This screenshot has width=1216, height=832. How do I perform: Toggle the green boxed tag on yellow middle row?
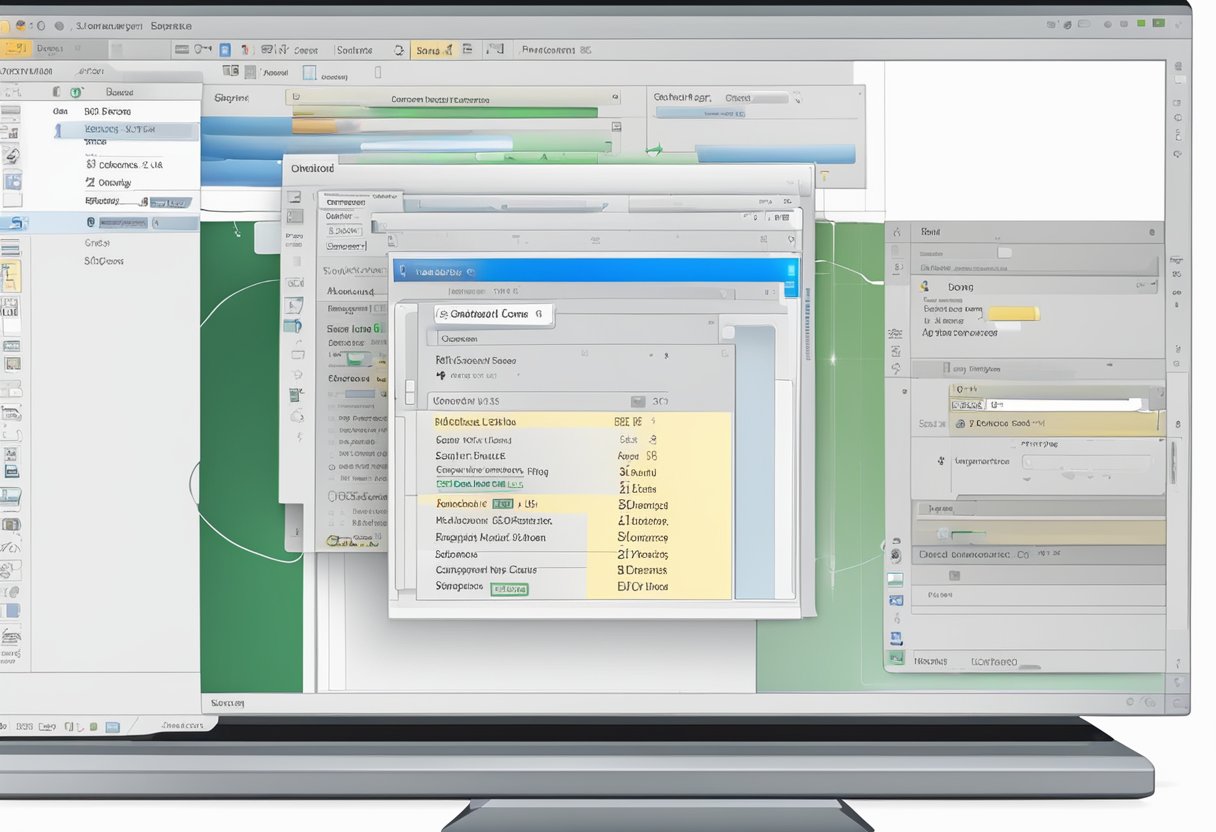(x=504, y=504)
